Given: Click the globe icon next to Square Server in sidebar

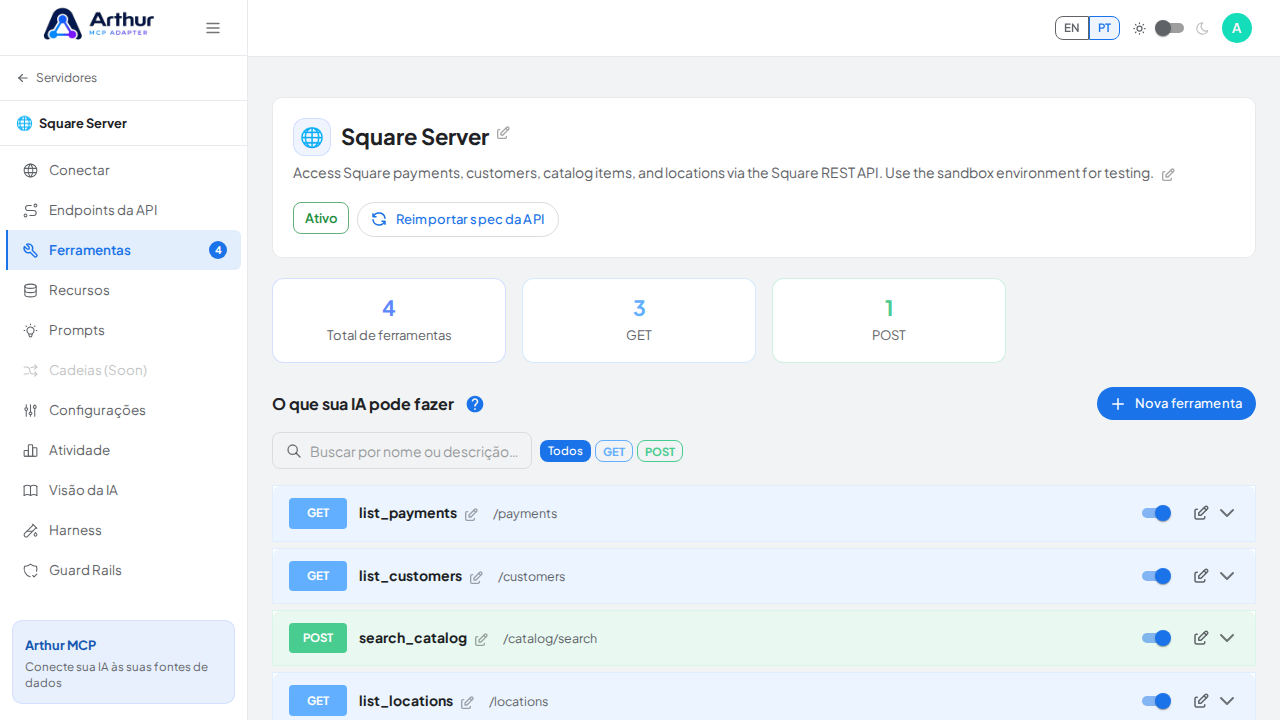Looking at the screenshot, I should pos(25,124).
